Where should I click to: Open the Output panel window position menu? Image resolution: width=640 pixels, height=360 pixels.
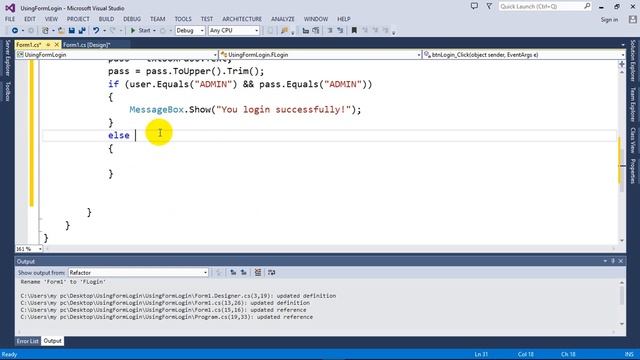pyautogui.click(x=605, y=261)
